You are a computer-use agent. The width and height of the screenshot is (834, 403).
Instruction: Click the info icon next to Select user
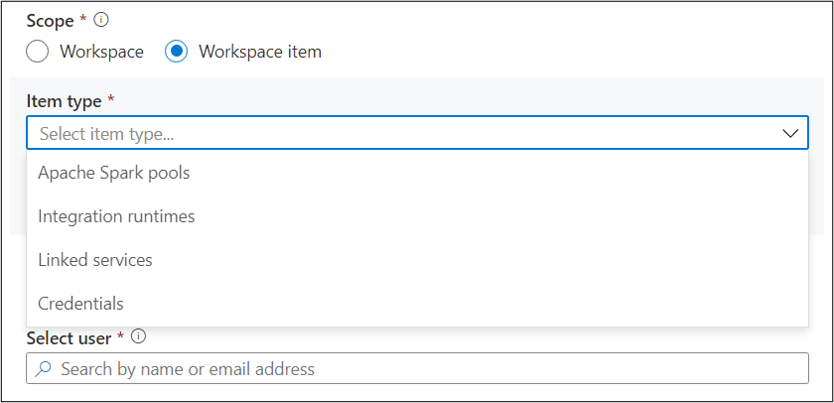[139, 337]
